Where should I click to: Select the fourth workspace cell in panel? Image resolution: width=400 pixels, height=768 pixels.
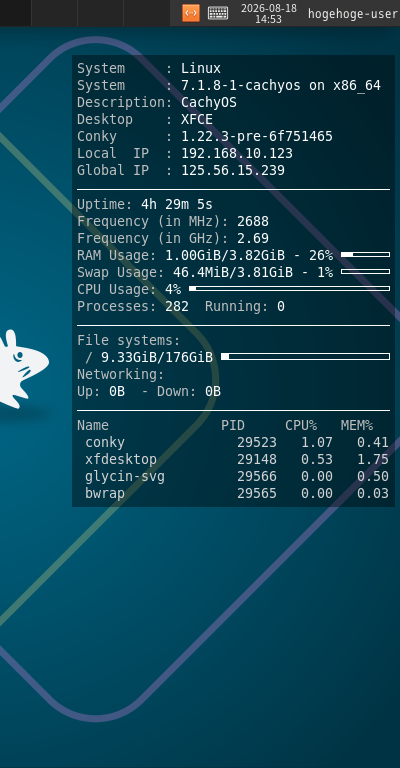(146, 13)
